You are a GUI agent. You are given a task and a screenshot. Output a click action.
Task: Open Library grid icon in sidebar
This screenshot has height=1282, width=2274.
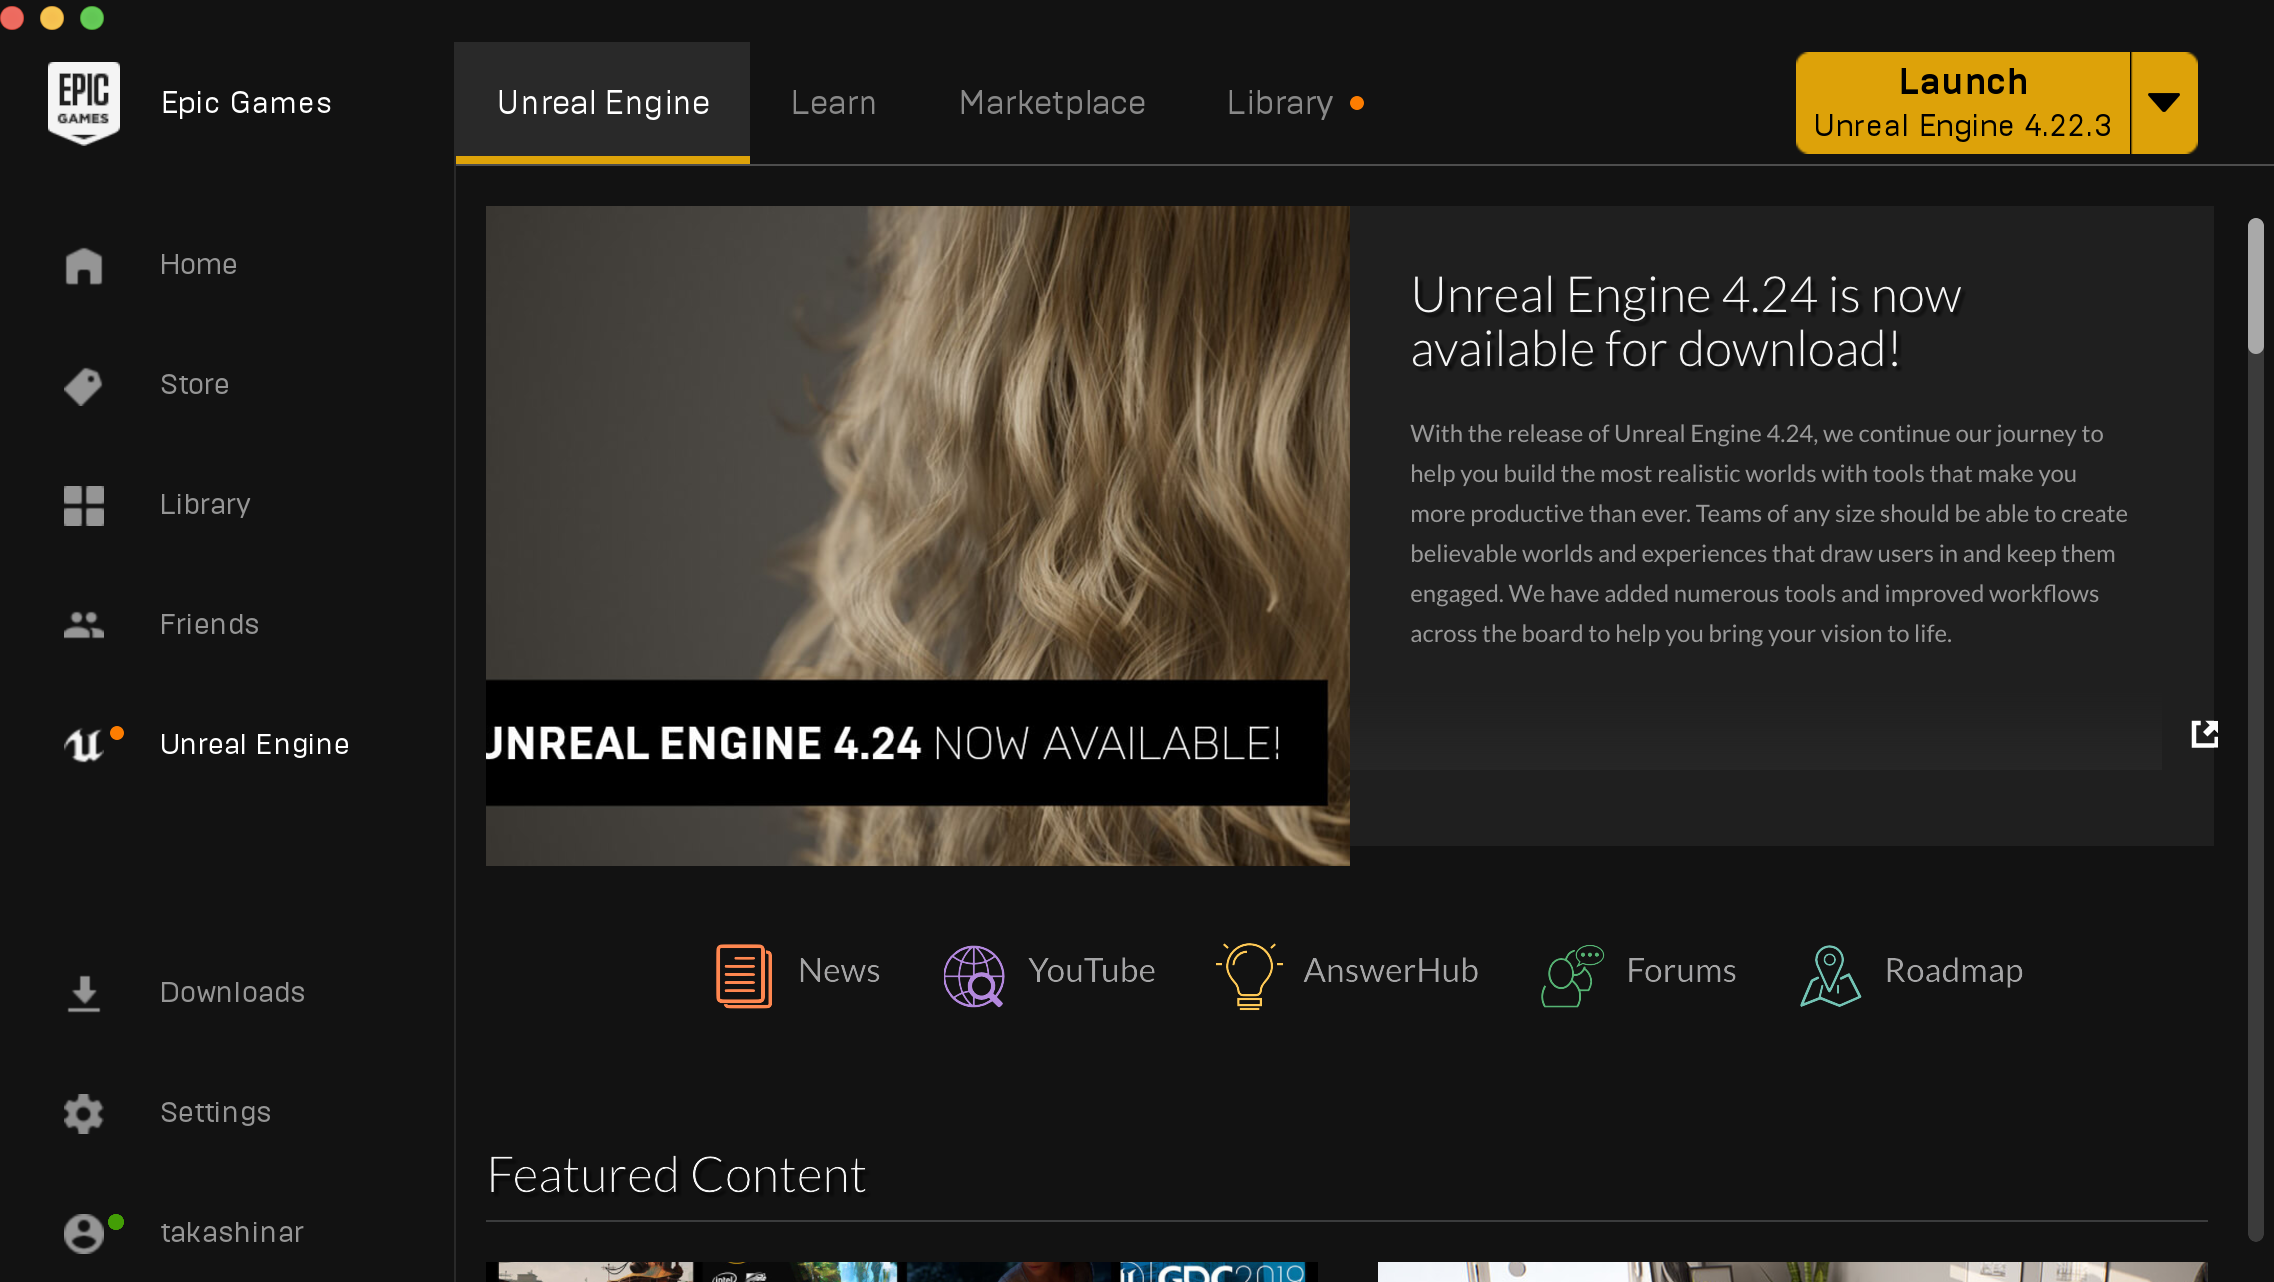tap(83, 505)
